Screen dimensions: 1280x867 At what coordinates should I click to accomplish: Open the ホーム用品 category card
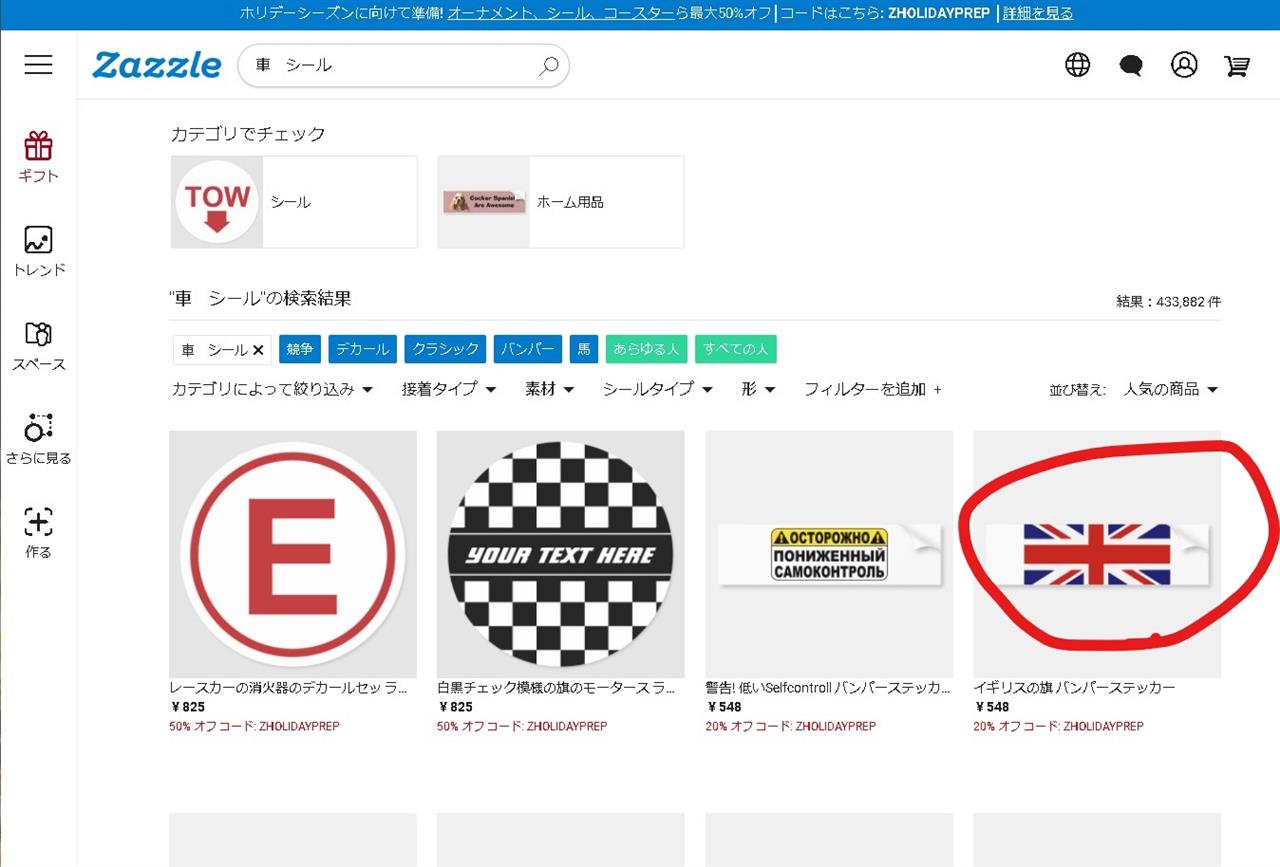pyautogui.click(x=561, y=202)
